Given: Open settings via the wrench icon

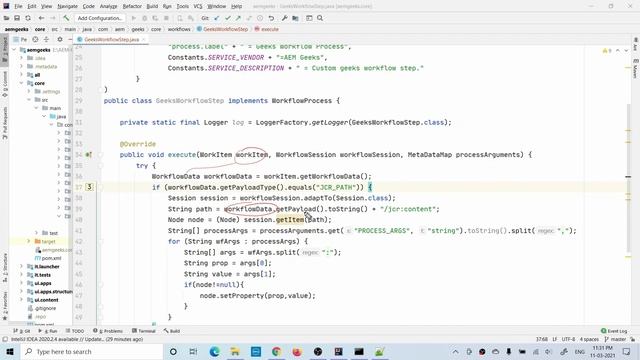Looking at the screenshot, I should click(284, 18).
